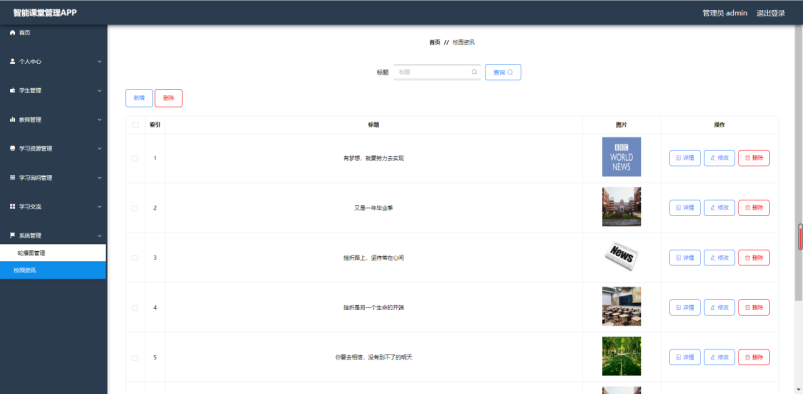
Task: Click 修改 for row 5
Action: [720, 357]
